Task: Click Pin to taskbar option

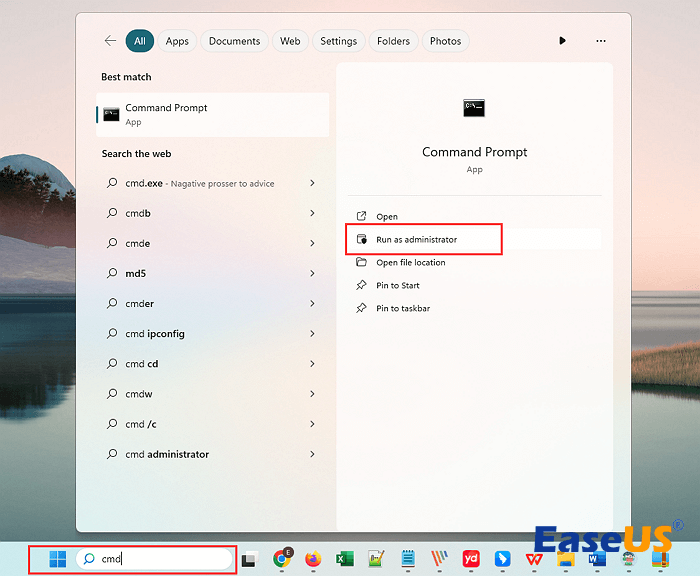Action: coord(402,309)
